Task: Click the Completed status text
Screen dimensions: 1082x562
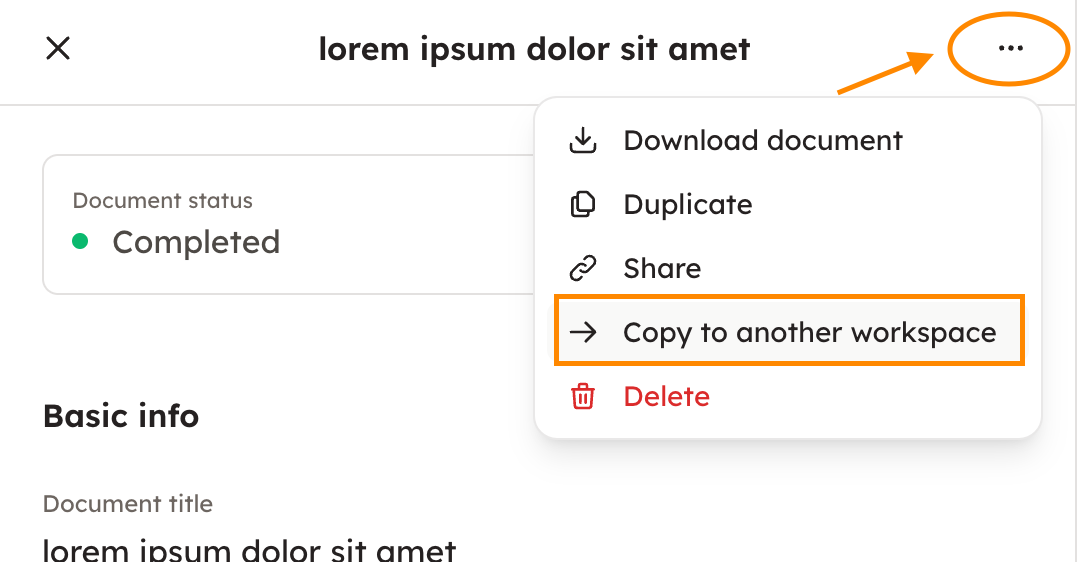Action: tap(196, 242)
